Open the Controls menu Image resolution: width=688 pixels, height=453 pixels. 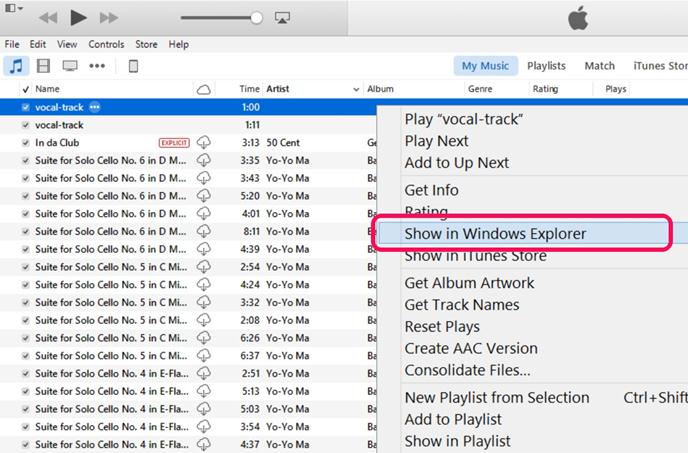point(106,44)
